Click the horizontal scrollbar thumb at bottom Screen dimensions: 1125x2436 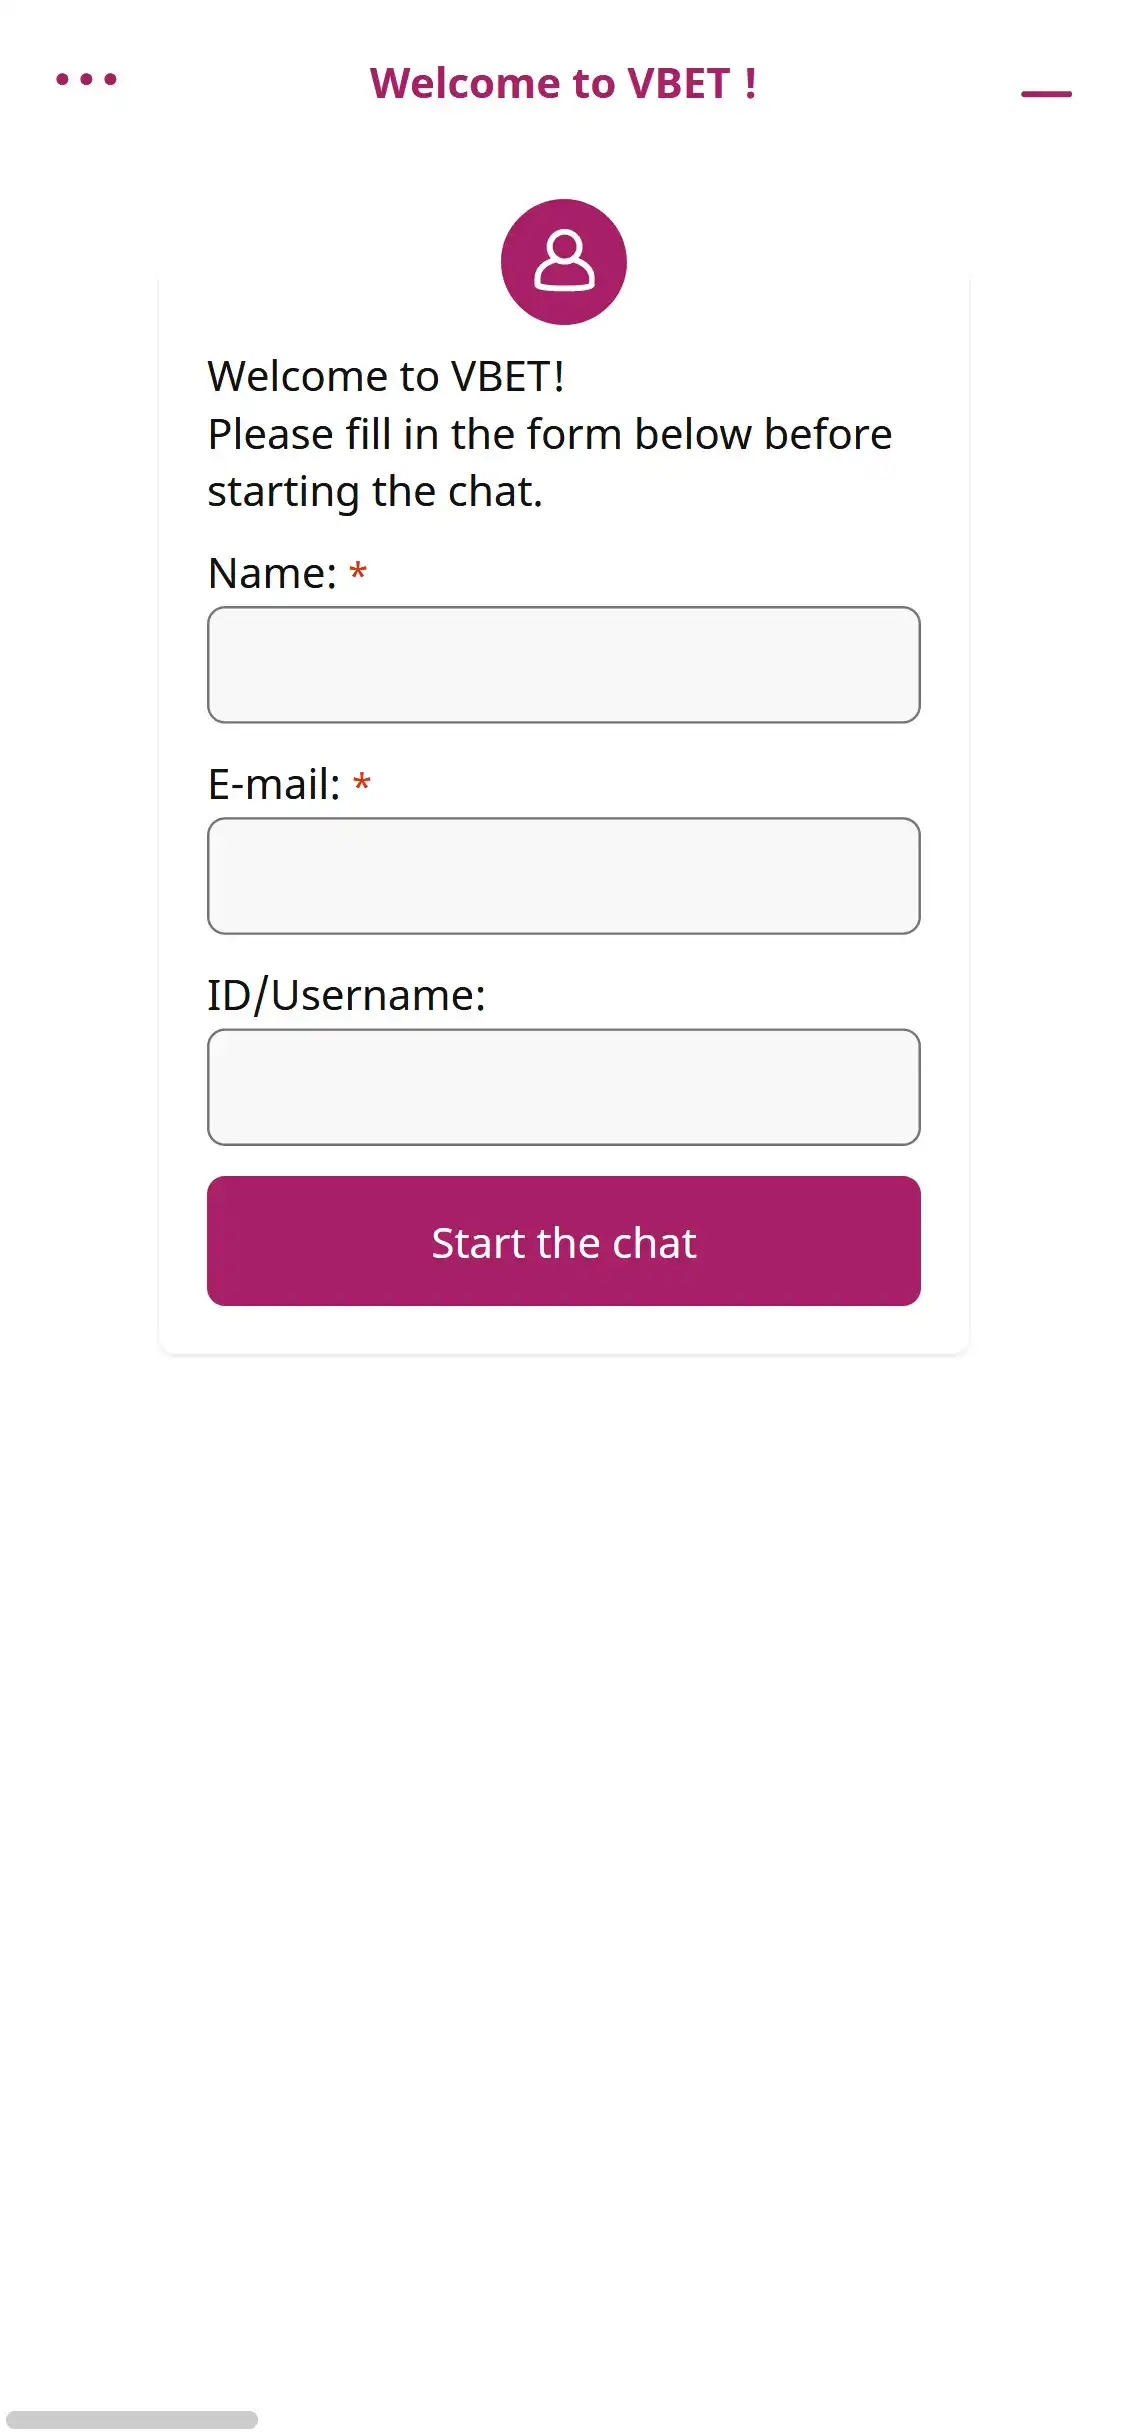point(132,2419)
